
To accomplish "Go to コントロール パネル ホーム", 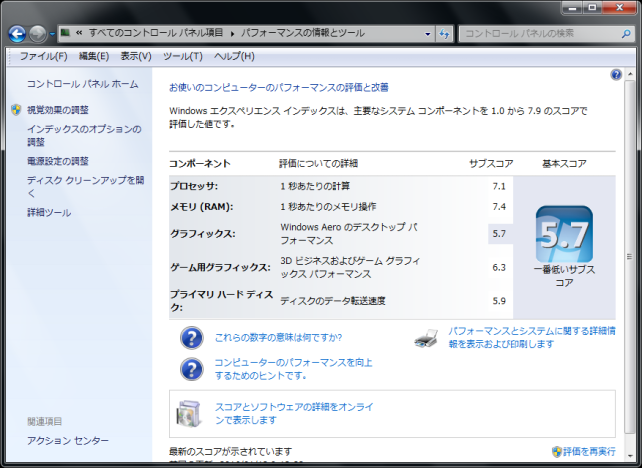I will pyautogui.click(x=82, y=84).
